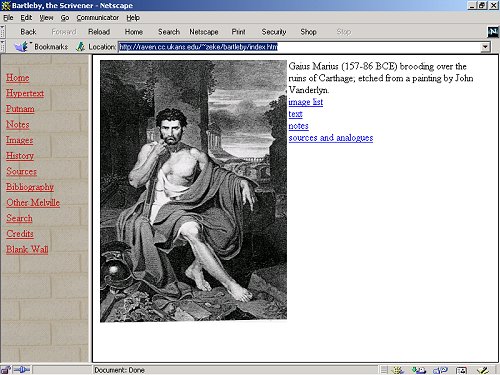
Task: Open the Edit menu
Action: 26,18
